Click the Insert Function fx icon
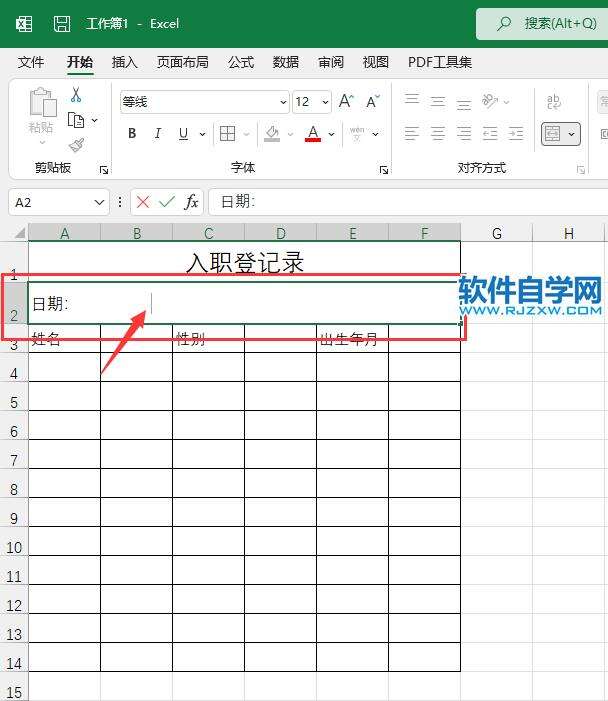The height and width of the screenshot is (701, 608). [x=191, y=202]
